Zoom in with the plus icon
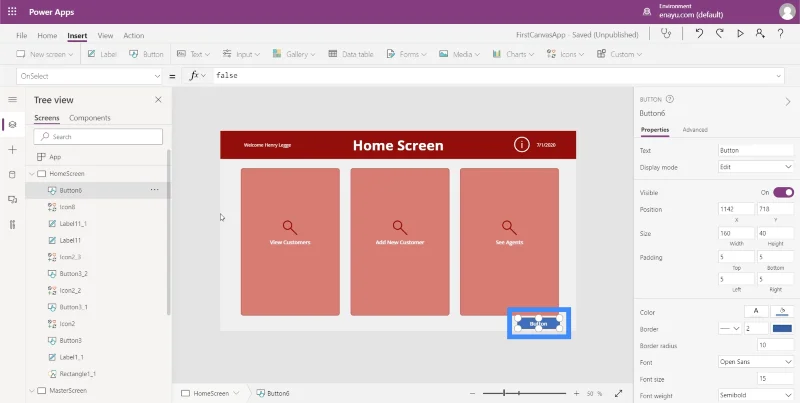 tap(577, 393)
